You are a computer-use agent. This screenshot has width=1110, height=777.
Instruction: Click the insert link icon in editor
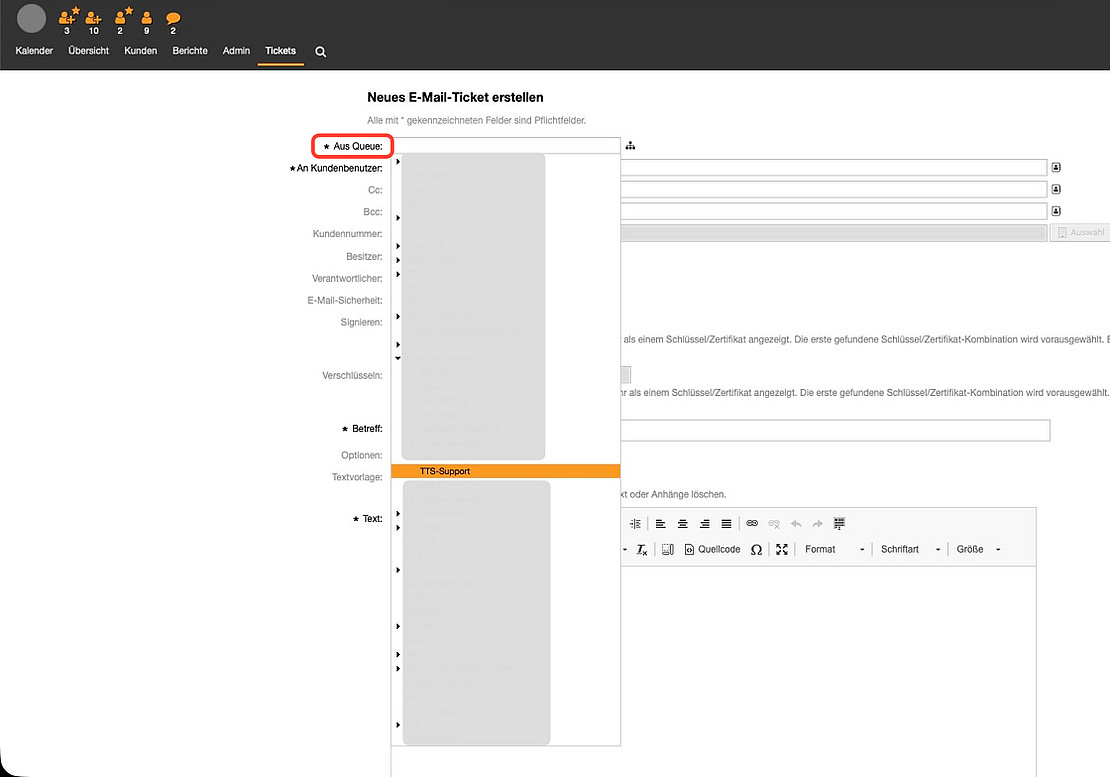point(752,523)
